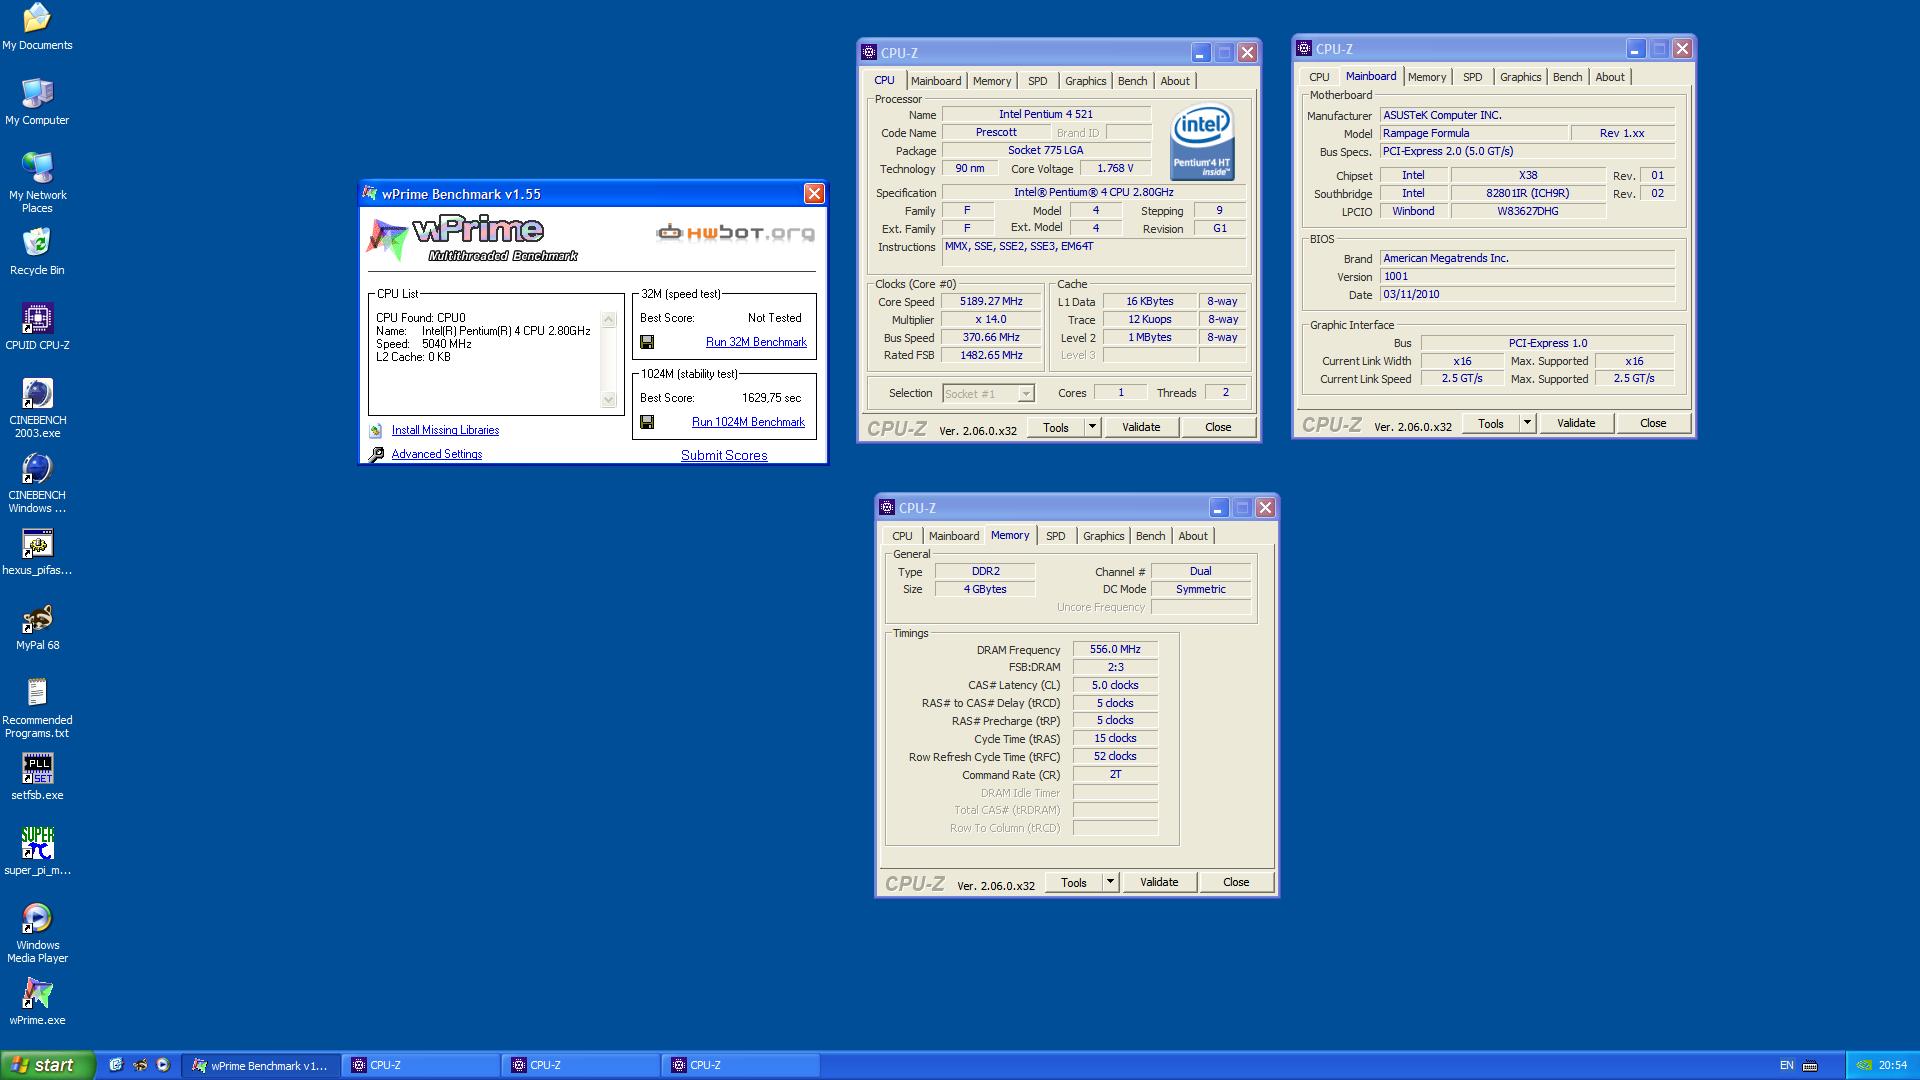
Task: Open About tab in Mainboard CPU-Z window
Action: [1610, 77]
